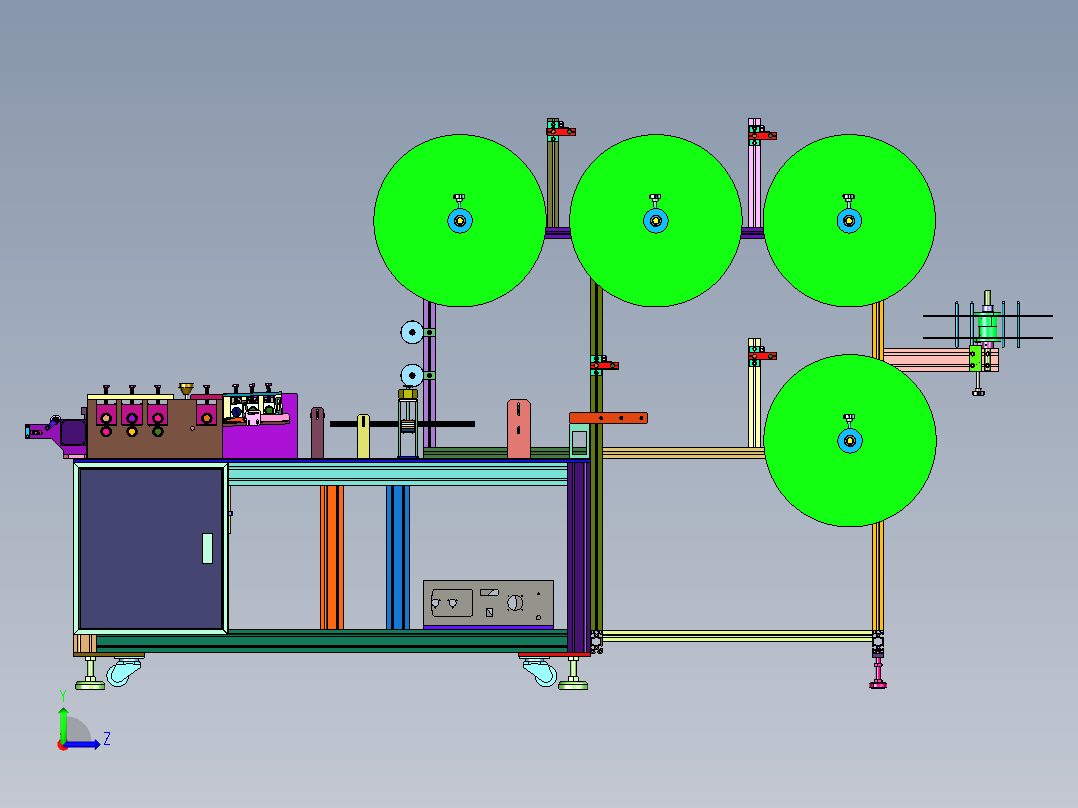
Task: Select the blue vertical support post
Action: click(x=397, y=558)
